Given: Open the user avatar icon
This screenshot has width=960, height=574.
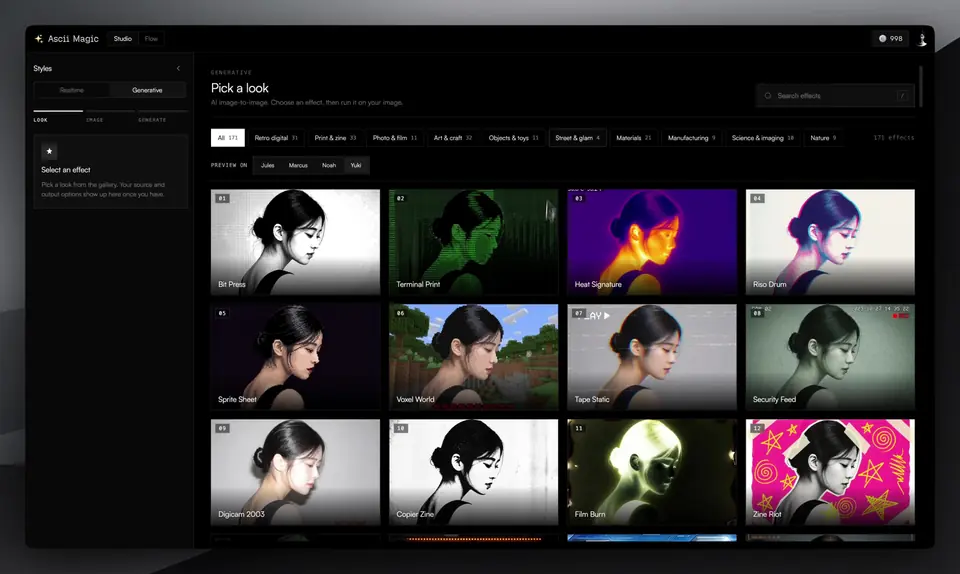Looking at the screenshot, I should [921, 39].
